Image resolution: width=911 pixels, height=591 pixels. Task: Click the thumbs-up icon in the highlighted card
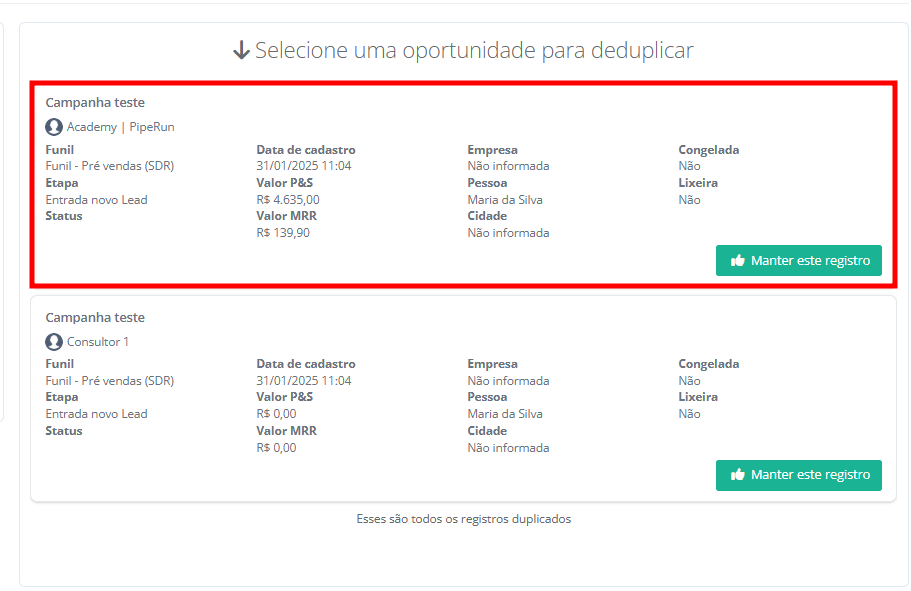(x=738, y=260)
